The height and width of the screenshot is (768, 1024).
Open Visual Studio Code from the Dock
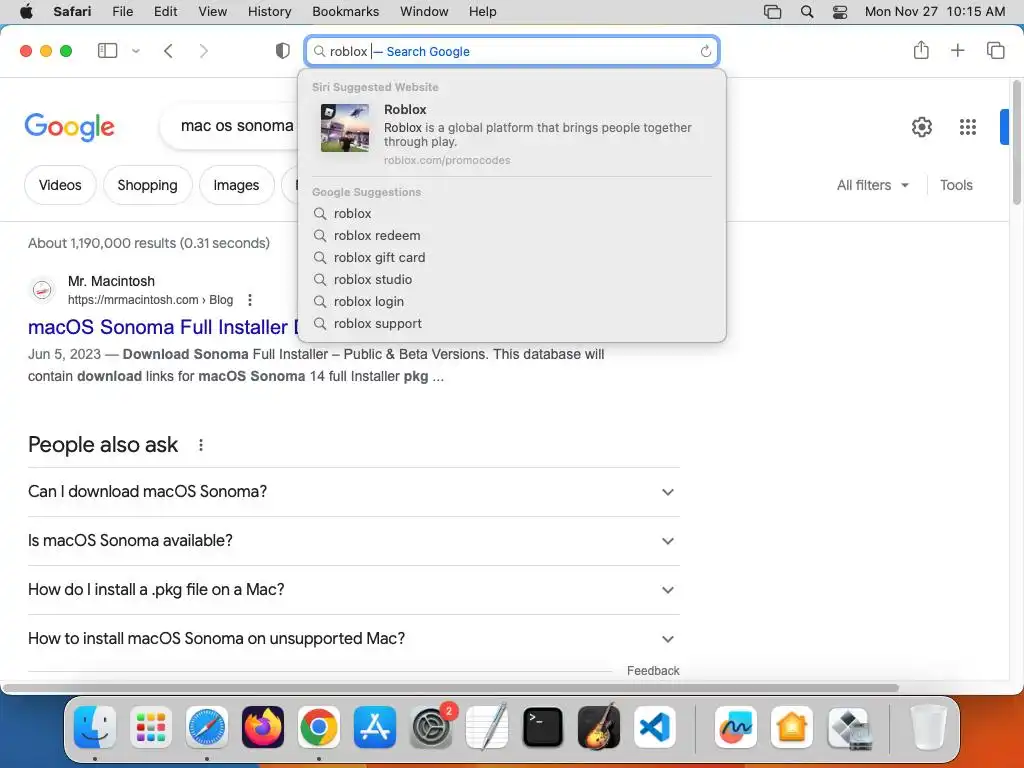tap(655, 727)
